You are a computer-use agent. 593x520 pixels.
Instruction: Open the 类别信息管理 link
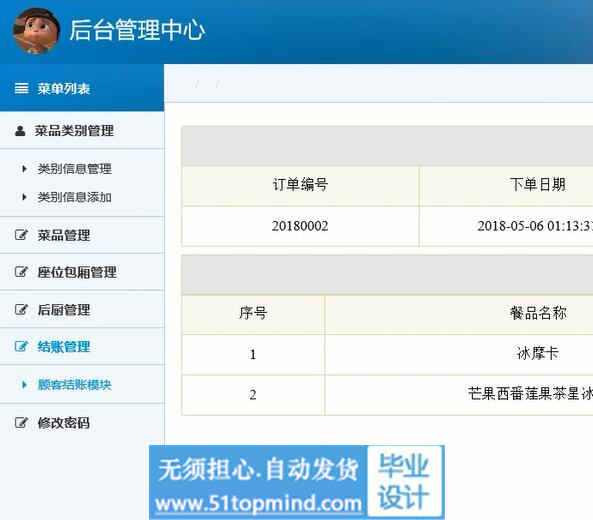[x=74, y=168]
